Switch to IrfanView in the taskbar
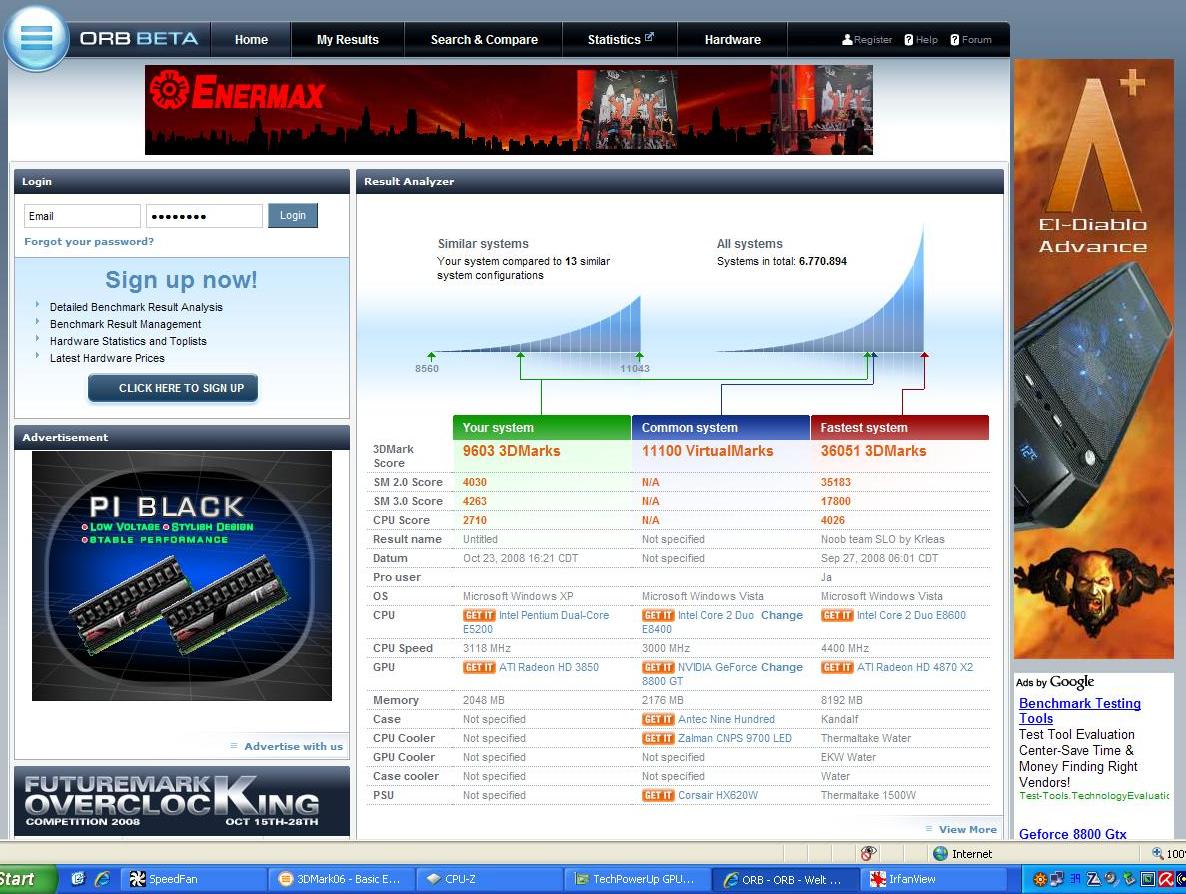Image resolution: width=1186 pixels, height=894 pixels. [935, 879]
